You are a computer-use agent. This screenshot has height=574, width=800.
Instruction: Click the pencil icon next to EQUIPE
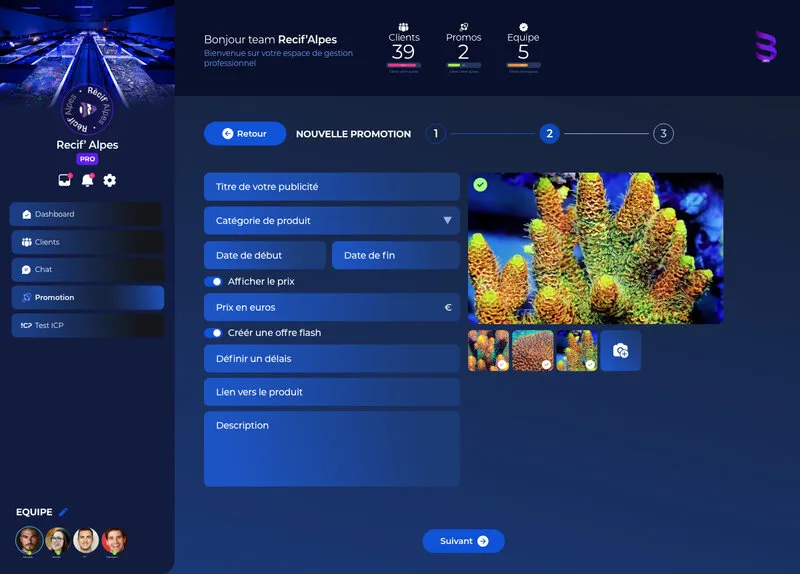[64, 512]
